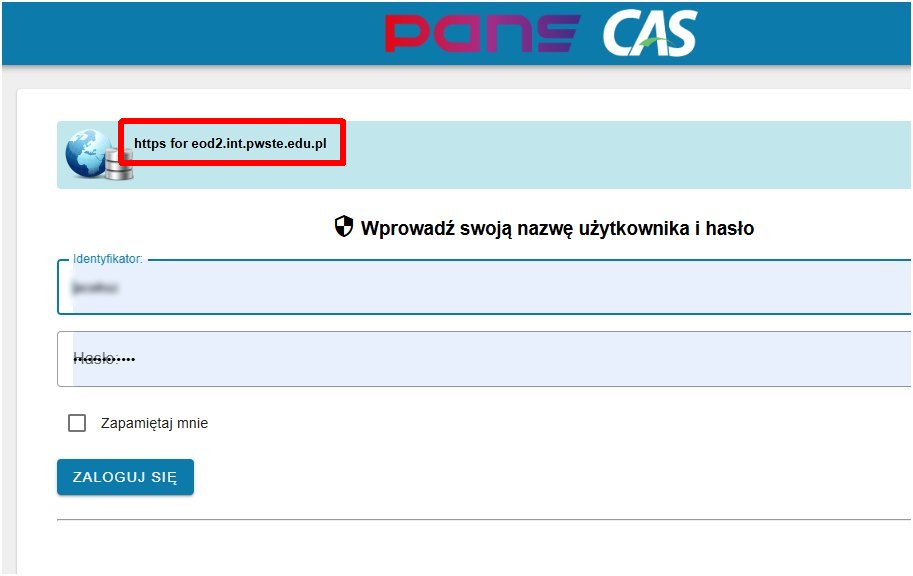Focus the Identyfikator username field
Image resolution: width=913 pixels, height=576 pixels.
484,287
